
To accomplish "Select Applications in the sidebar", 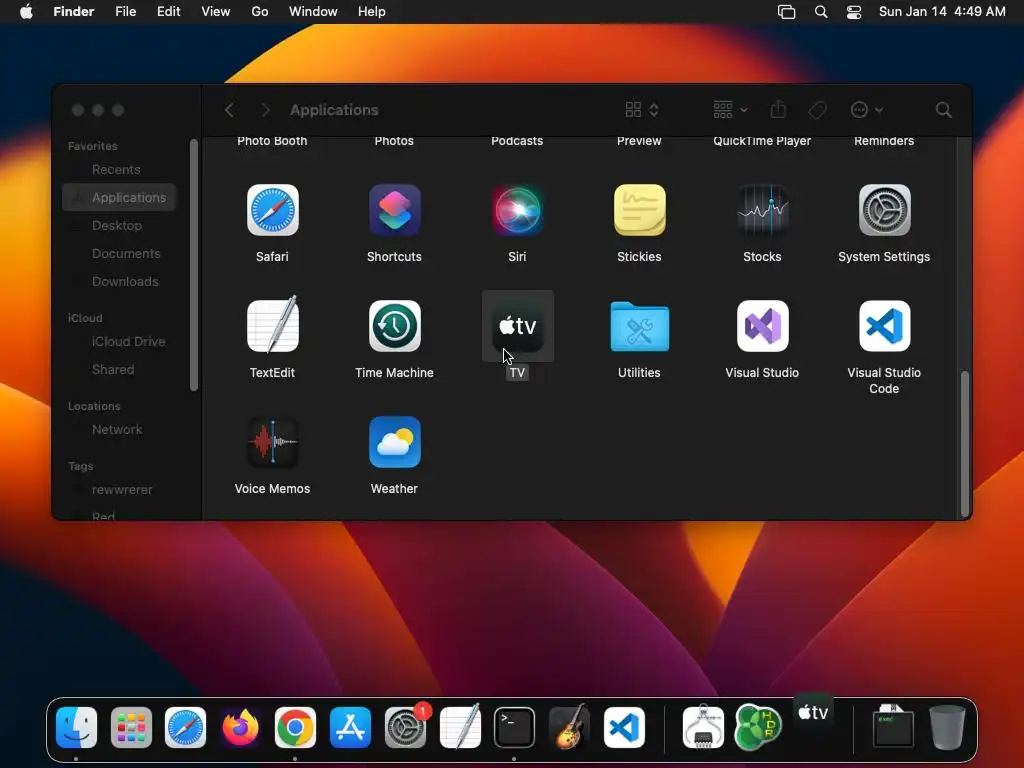I will point(119,197).
